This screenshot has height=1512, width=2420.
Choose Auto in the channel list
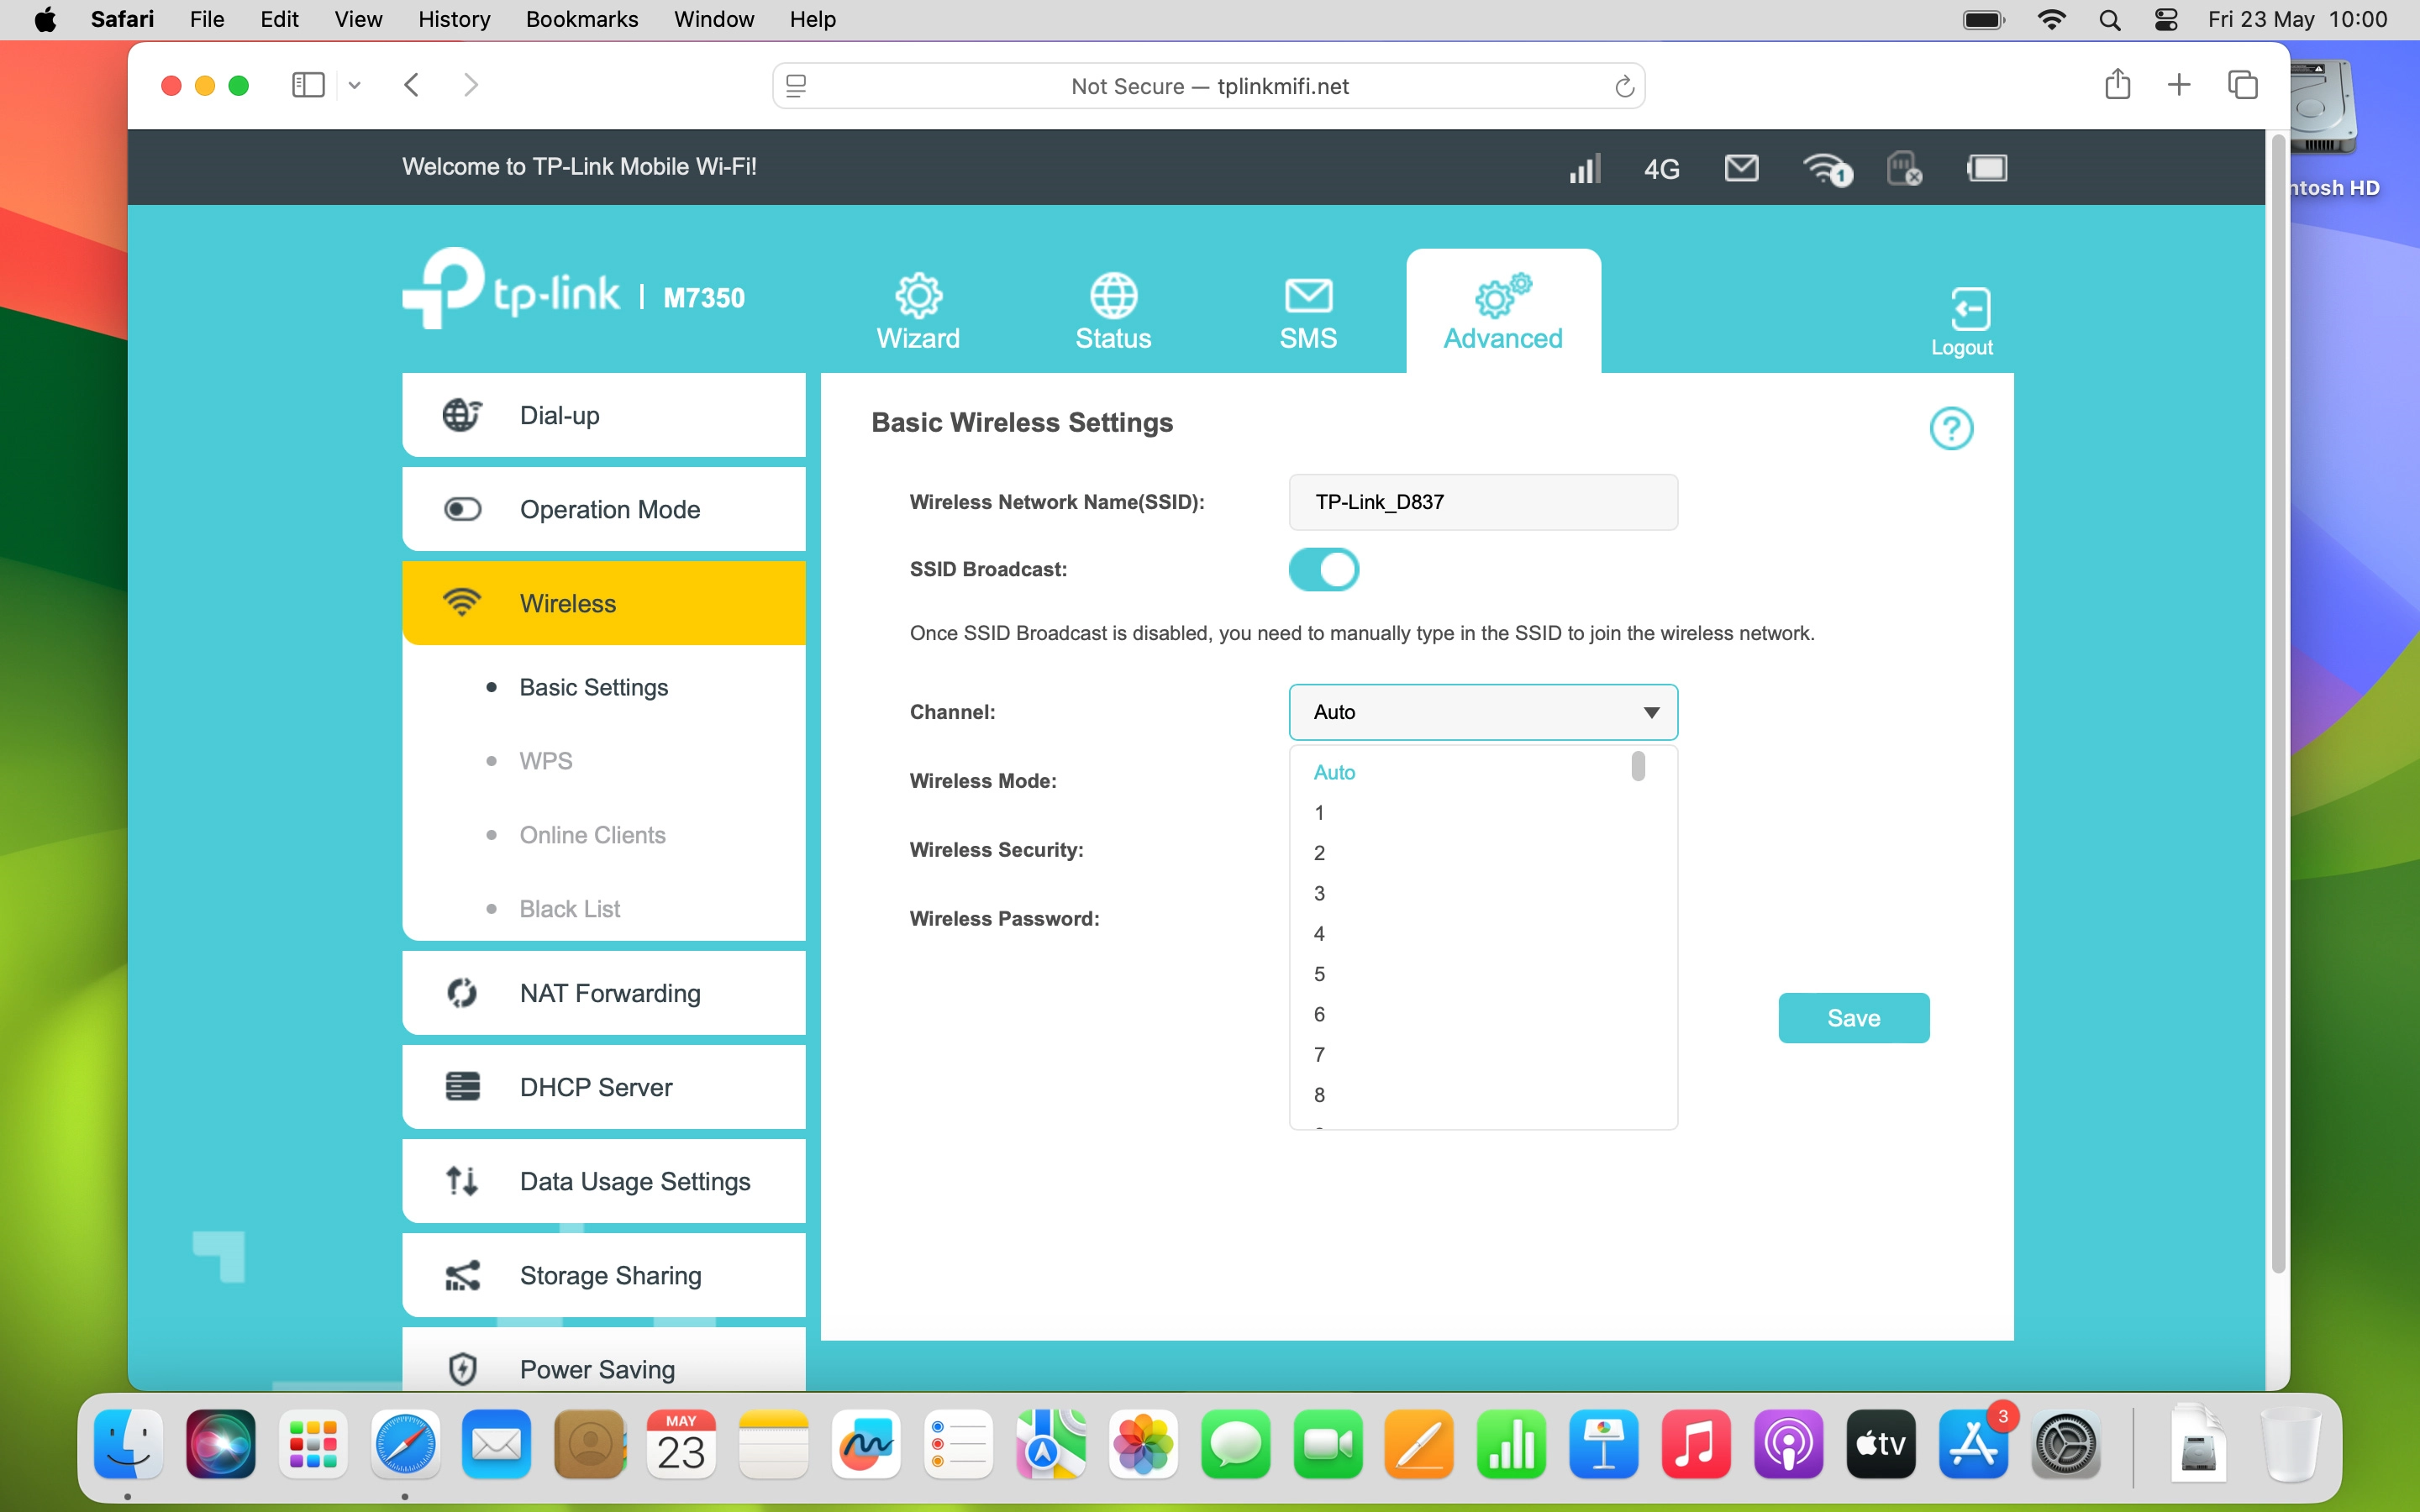pos(1334,772)
